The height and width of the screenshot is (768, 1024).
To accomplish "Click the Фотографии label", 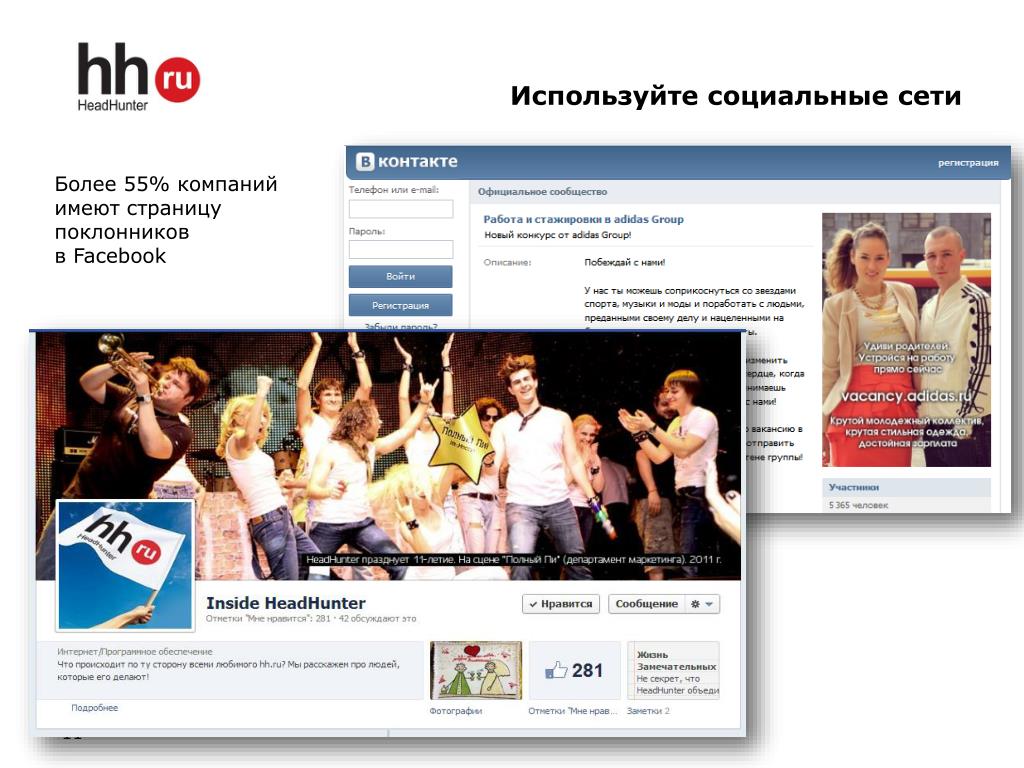I will pyautogui.click(x=456, y=711).
